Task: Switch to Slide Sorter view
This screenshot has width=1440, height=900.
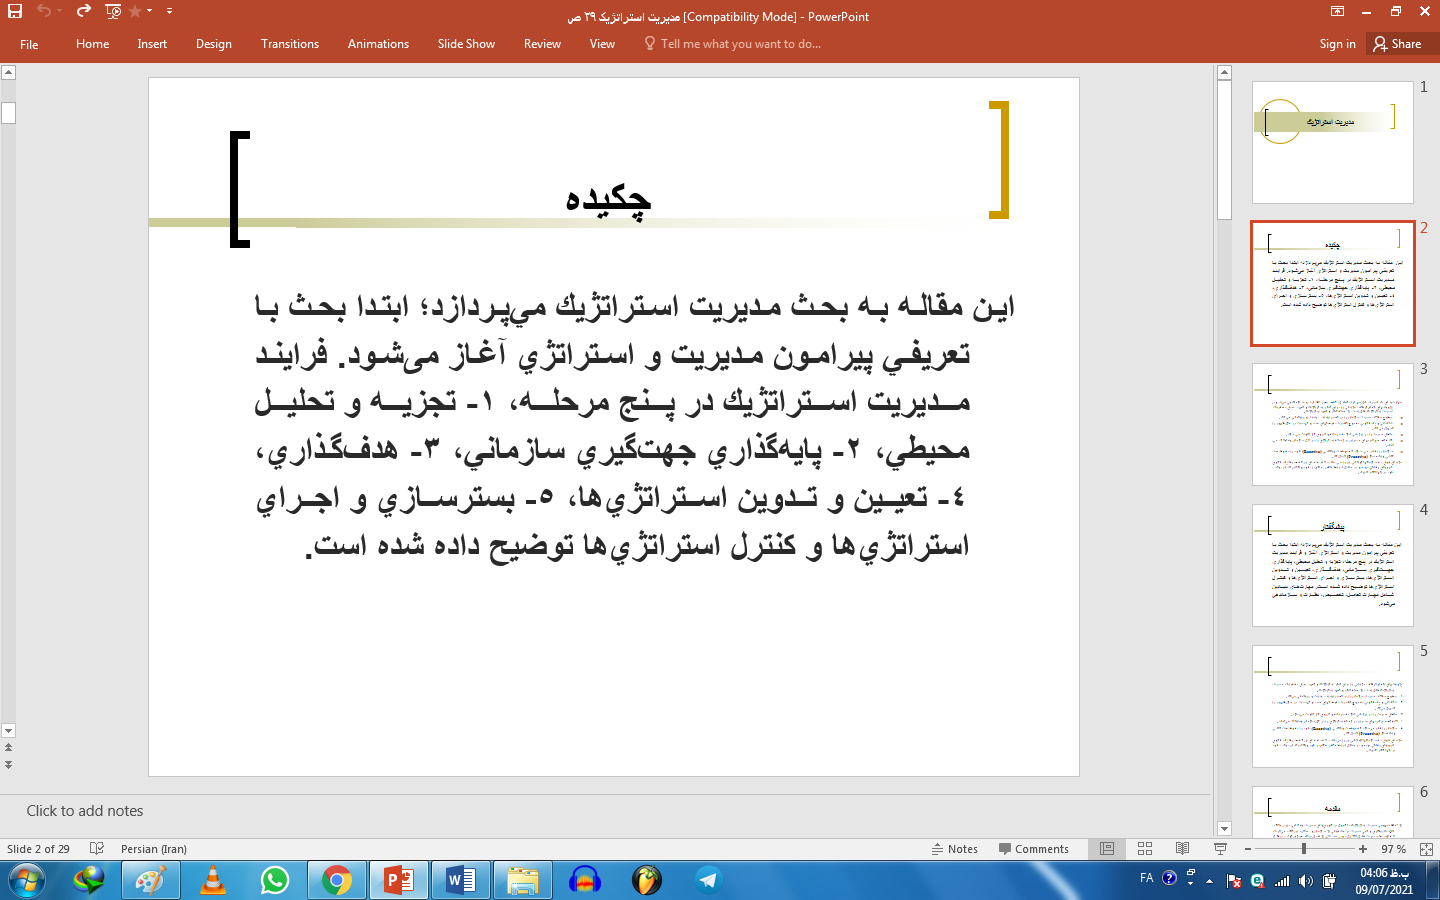Action: (1144, 849)
